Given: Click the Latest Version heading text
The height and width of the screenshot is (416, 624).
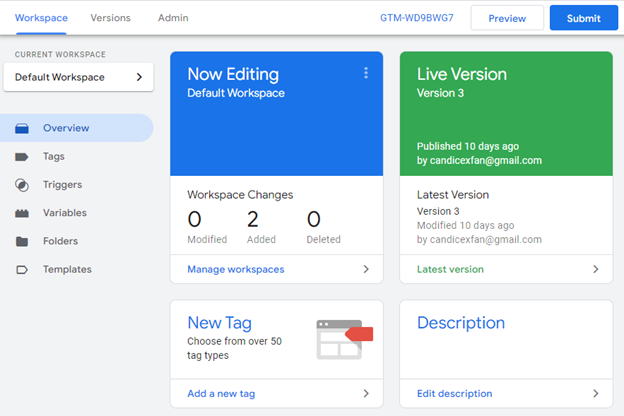Looking at the screenshot, I should [453, 195].
